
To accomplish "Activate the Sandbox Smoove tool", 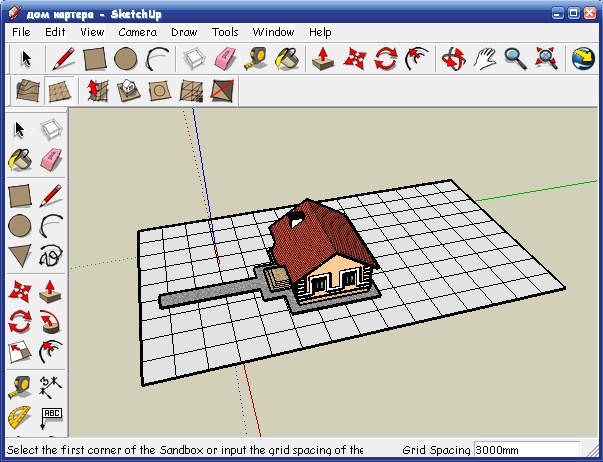I will point(98,91).
